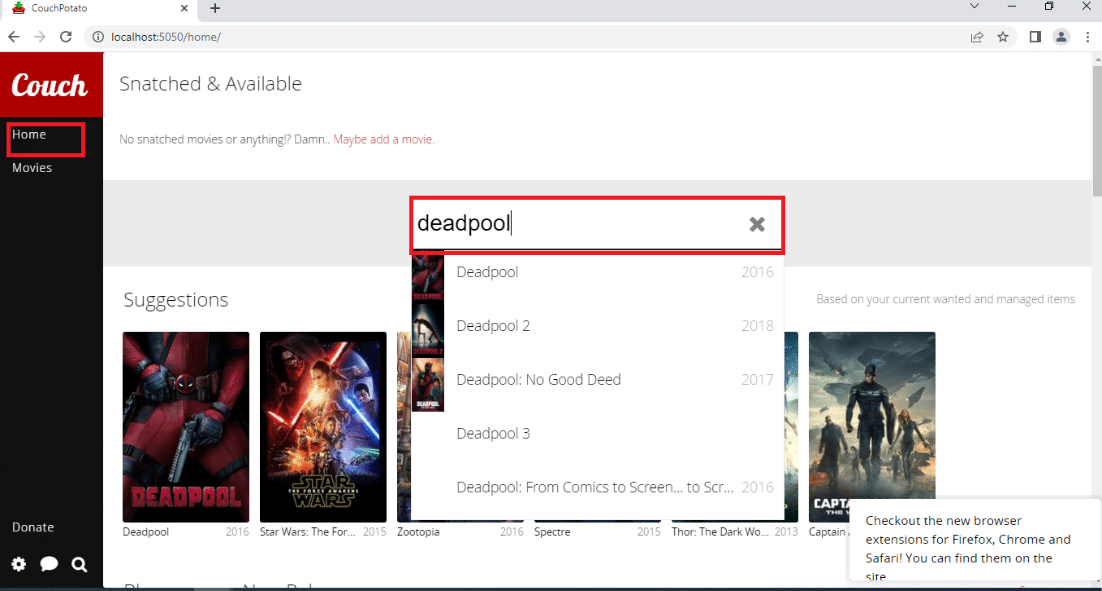The height and width of the screenshot is (591, 1102).
Task: Click Star Wars: The For... title
Action: pyautogui.click(x=308, y=532)
